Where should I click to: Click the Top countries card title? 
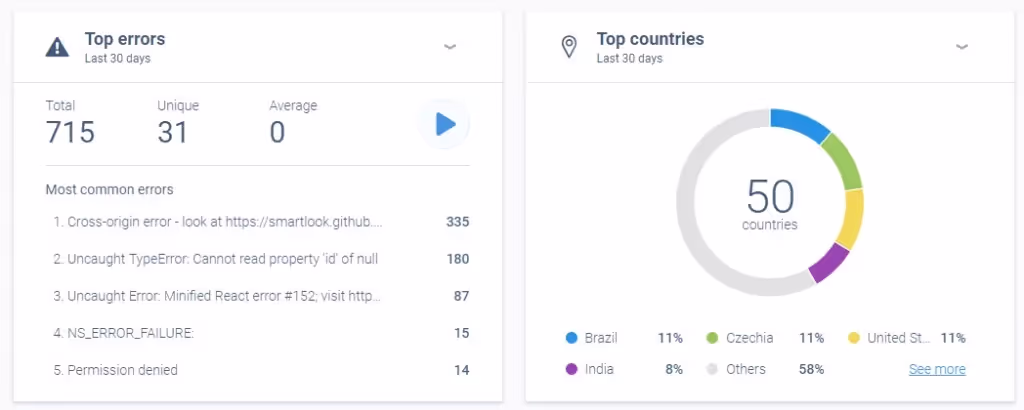650,39
